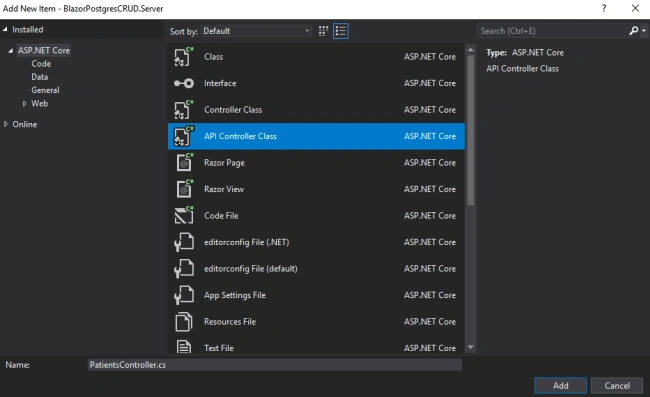Click the Installed section label
The width and height of the screenshot is (650, 397).
tap(27, 29)
